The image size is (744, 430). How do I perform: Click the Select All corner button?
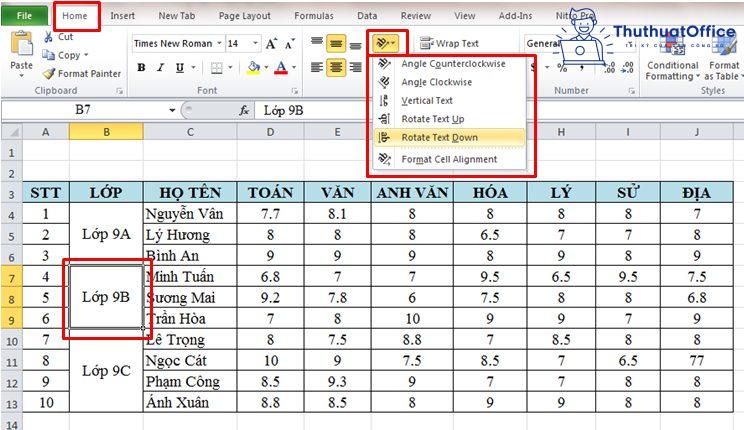point(12,131)
